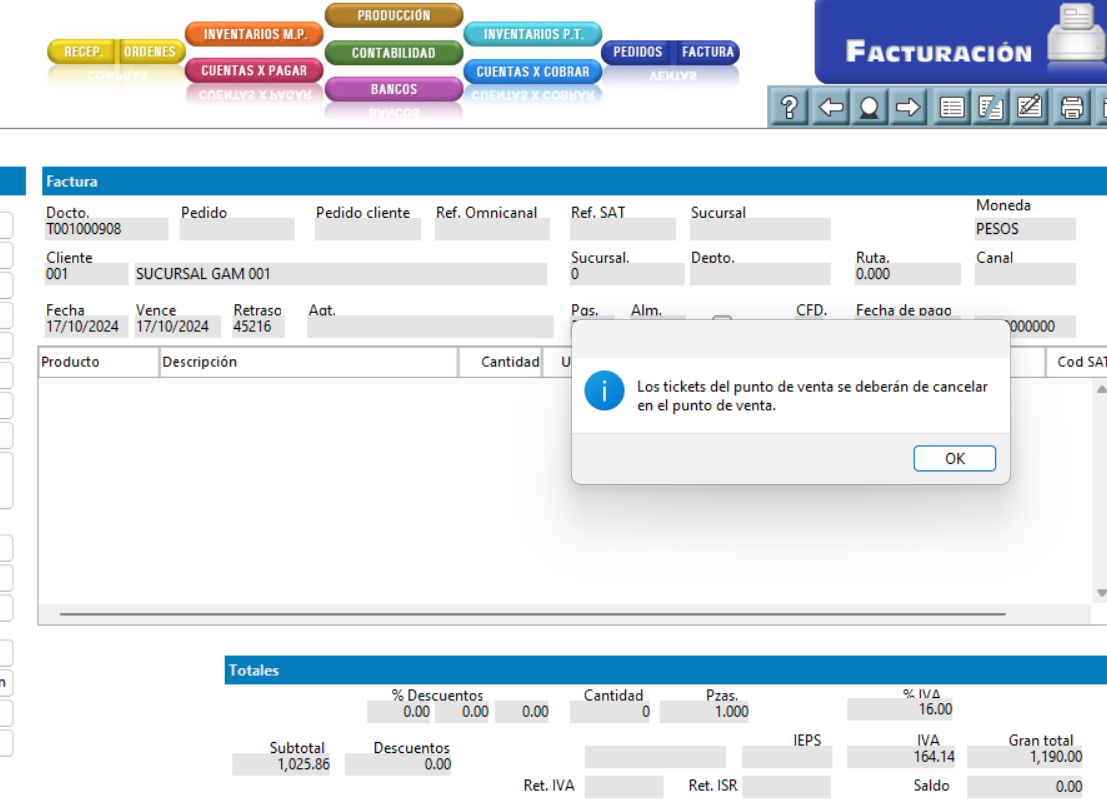This screenshot has width=1107, height=799.
Task: Click the large printer icon beside Facturación
Action: pyautogui.click(x=1077, y=35)
